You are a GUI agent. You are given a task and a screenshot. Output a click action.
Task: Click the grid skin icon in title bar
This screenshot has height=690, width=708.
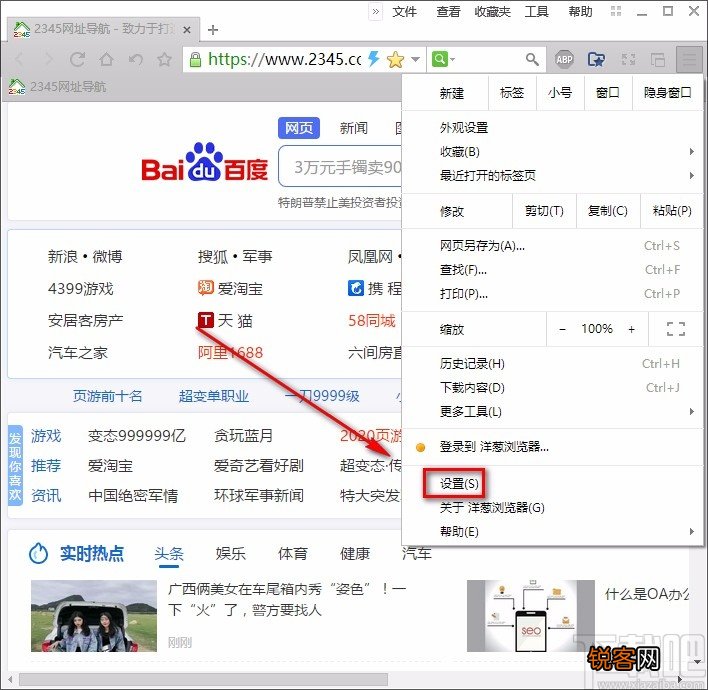pos(616,11)
